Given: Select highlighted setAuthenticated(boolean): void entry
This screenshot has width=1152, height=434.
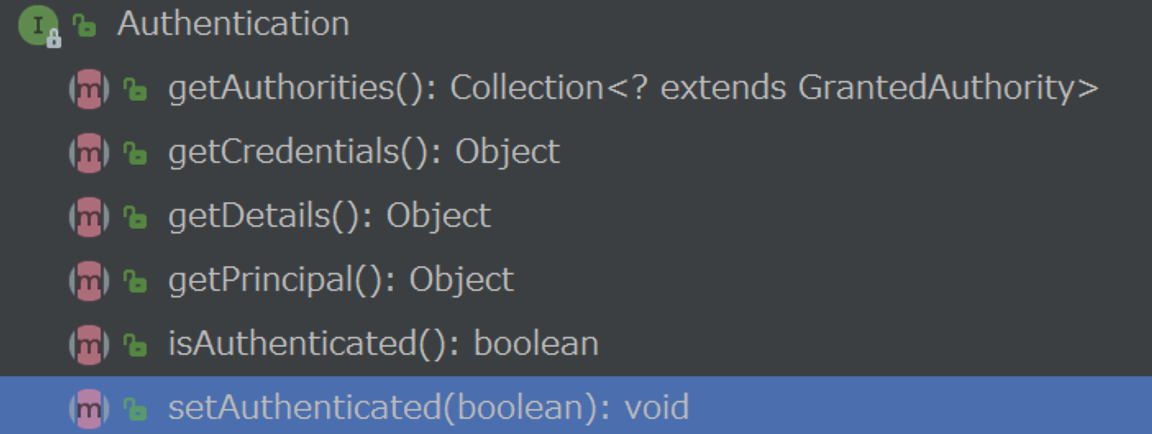Looking at the screenshot, I should pos(576,405).
